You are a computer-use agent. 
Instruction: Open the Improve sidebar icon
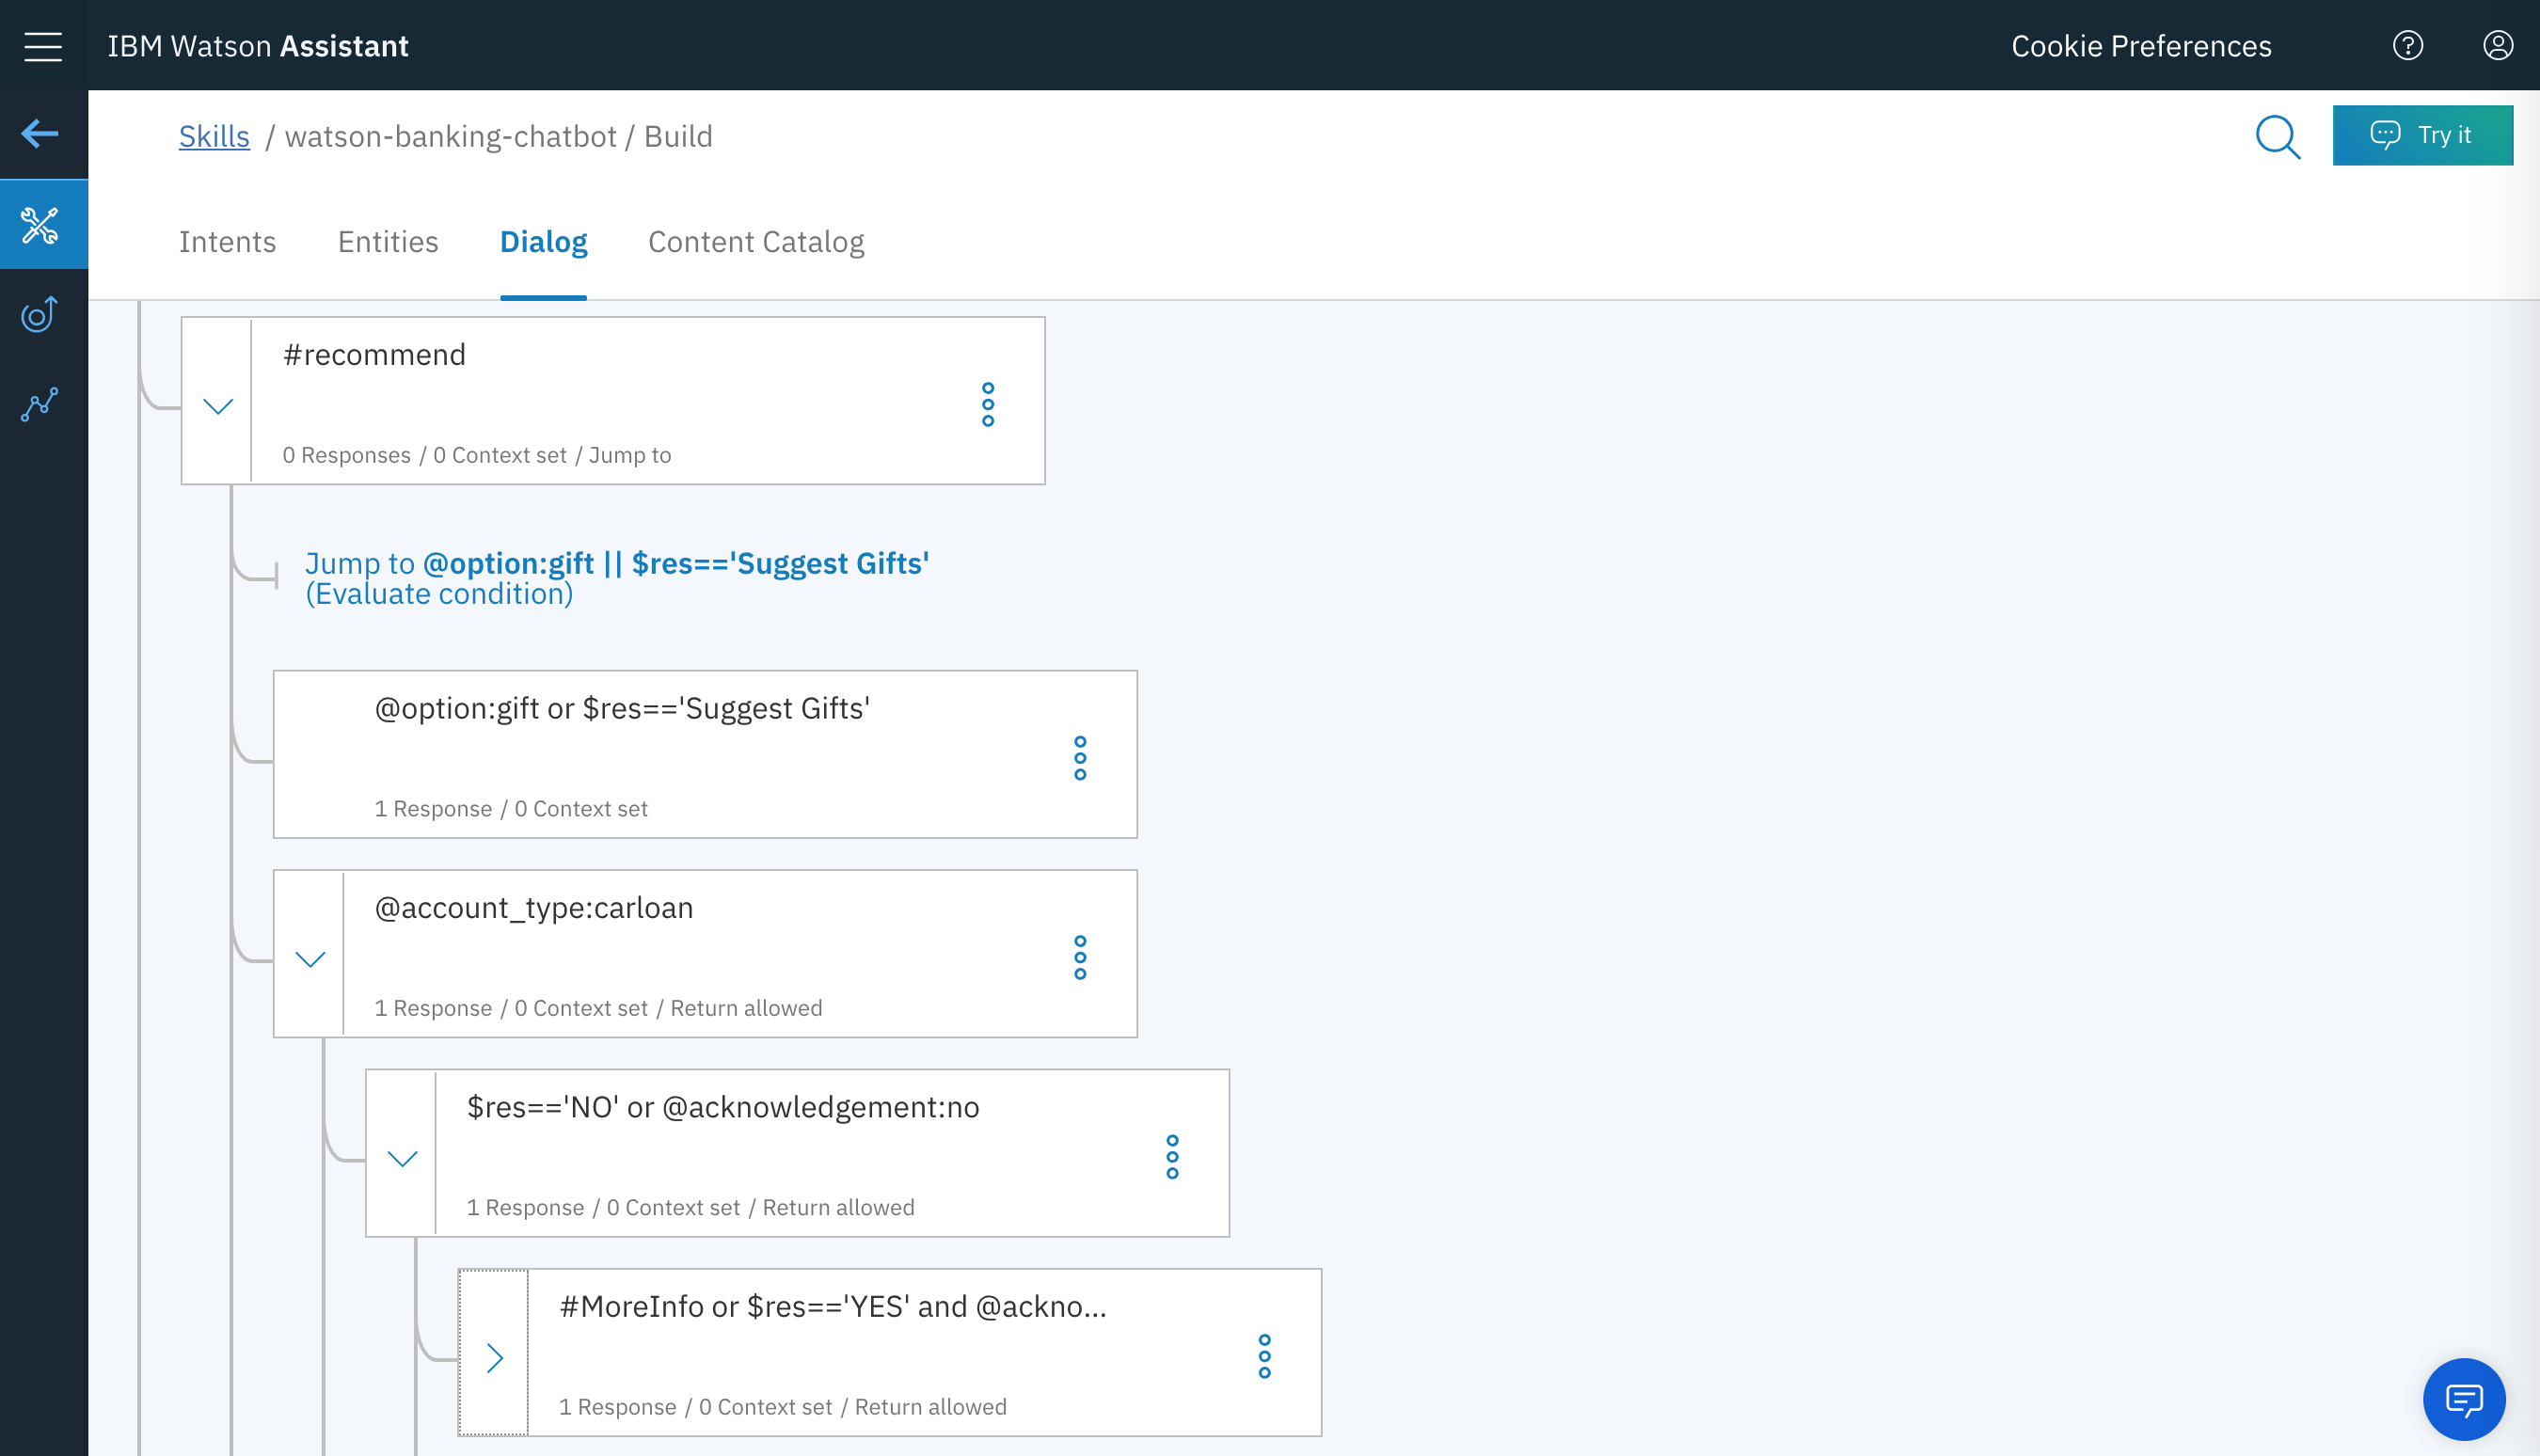click(x=40, y=315)
